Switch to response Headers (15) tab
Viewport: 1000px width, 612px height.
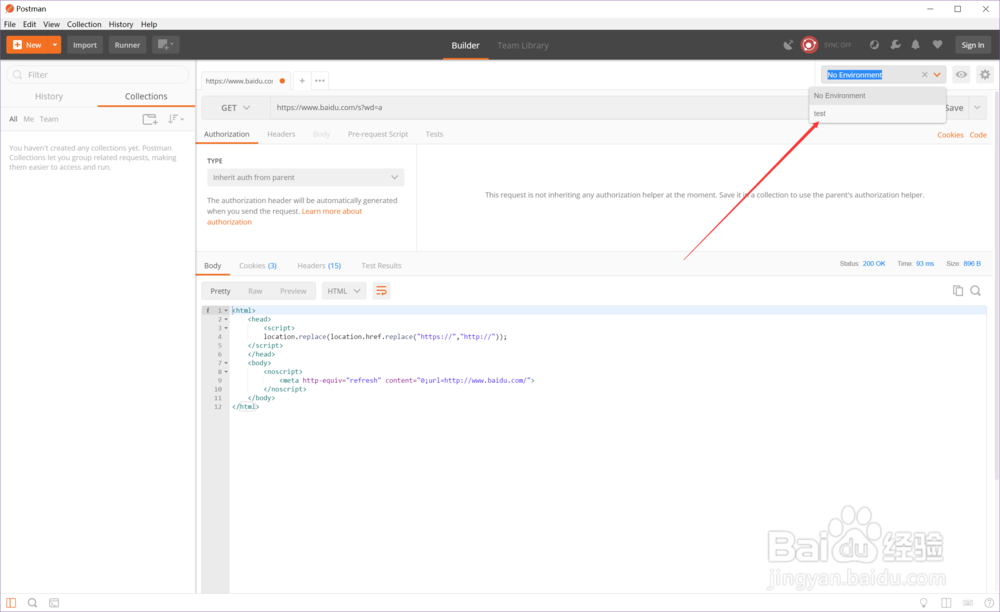319,266
